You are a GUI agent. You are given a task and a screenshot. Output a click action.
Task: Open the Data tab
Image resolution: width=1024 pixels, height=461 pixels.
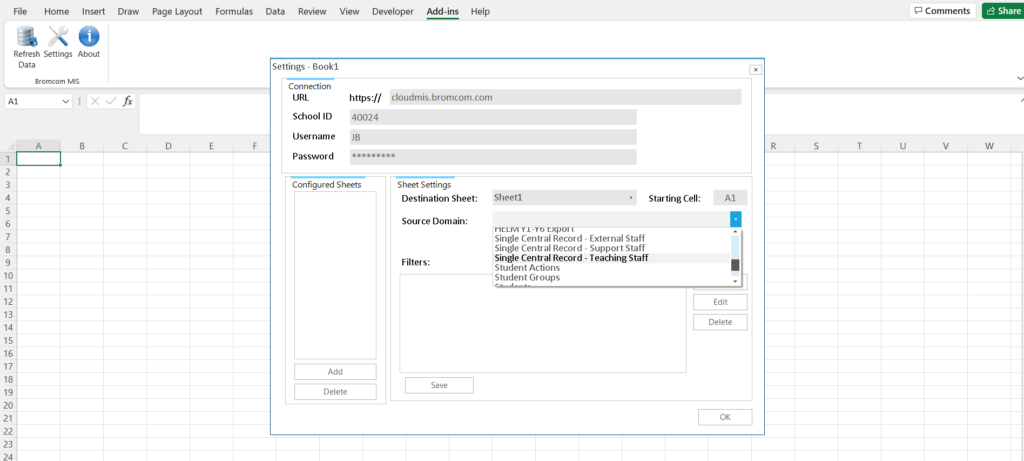[x=275, y=11]
